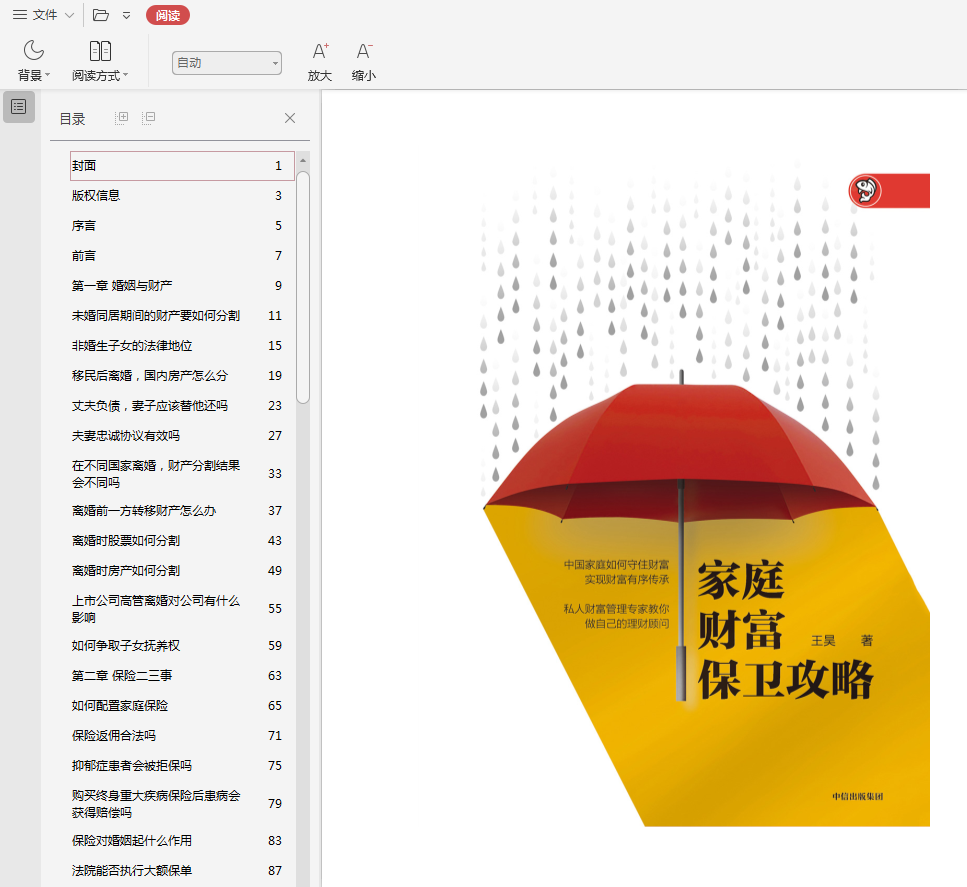Close the 目录 panel
This screenshot has width=967, height=887.
pos(290,118)
